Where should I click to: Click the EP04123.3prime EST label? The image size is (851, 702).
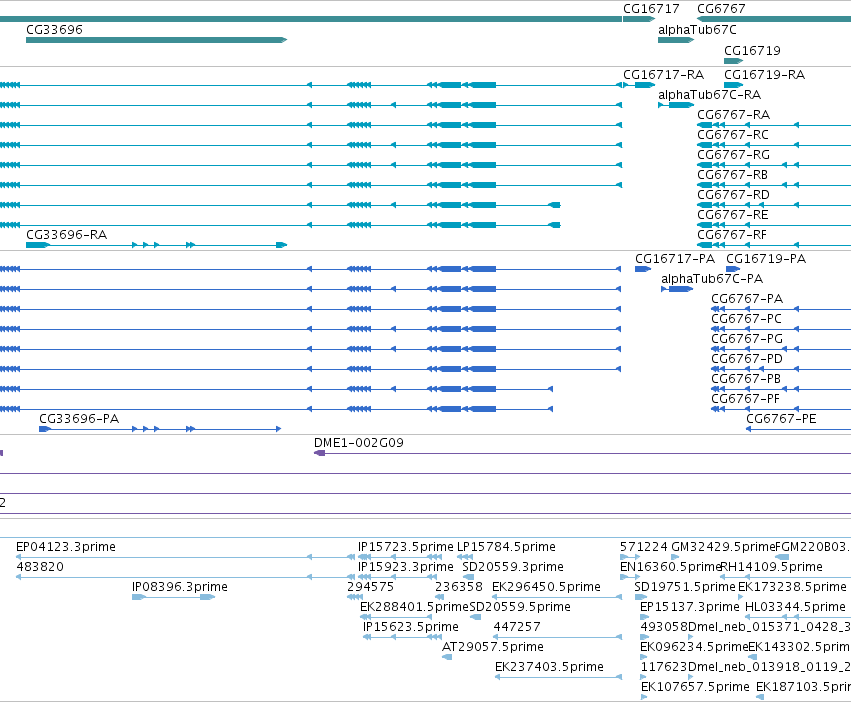tap(66, 547)
